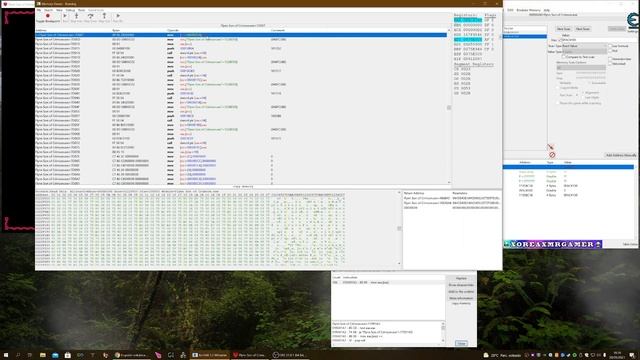The width and height of the screenshot is (640, 360).
Task: Switch to Pyre Son of Crimea taskbar item
Action: 249,355
